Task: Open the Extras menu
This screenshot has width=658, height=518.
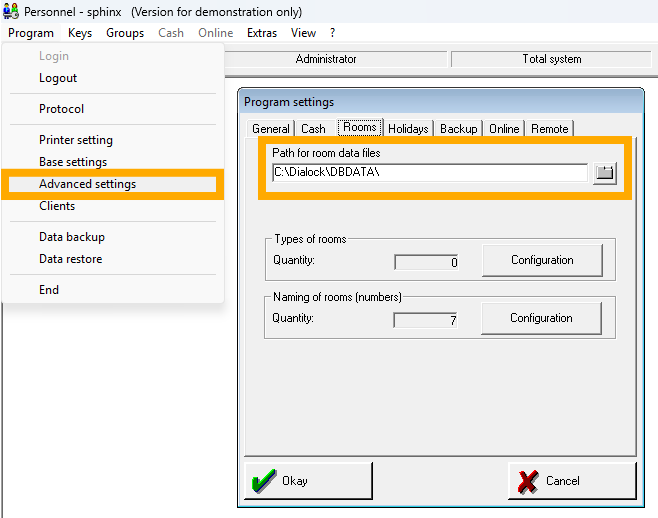Action: click(262, 33)
